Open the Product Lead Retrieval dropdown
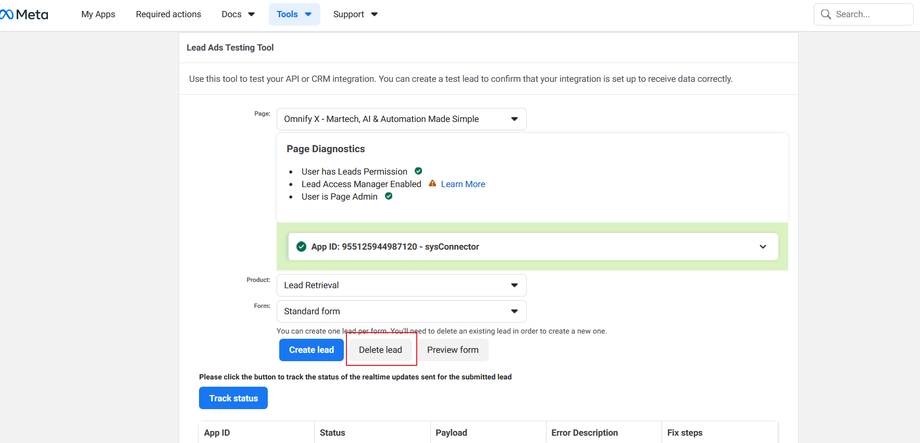Screen dimensions: 920x443 click(x=401, y=285)
